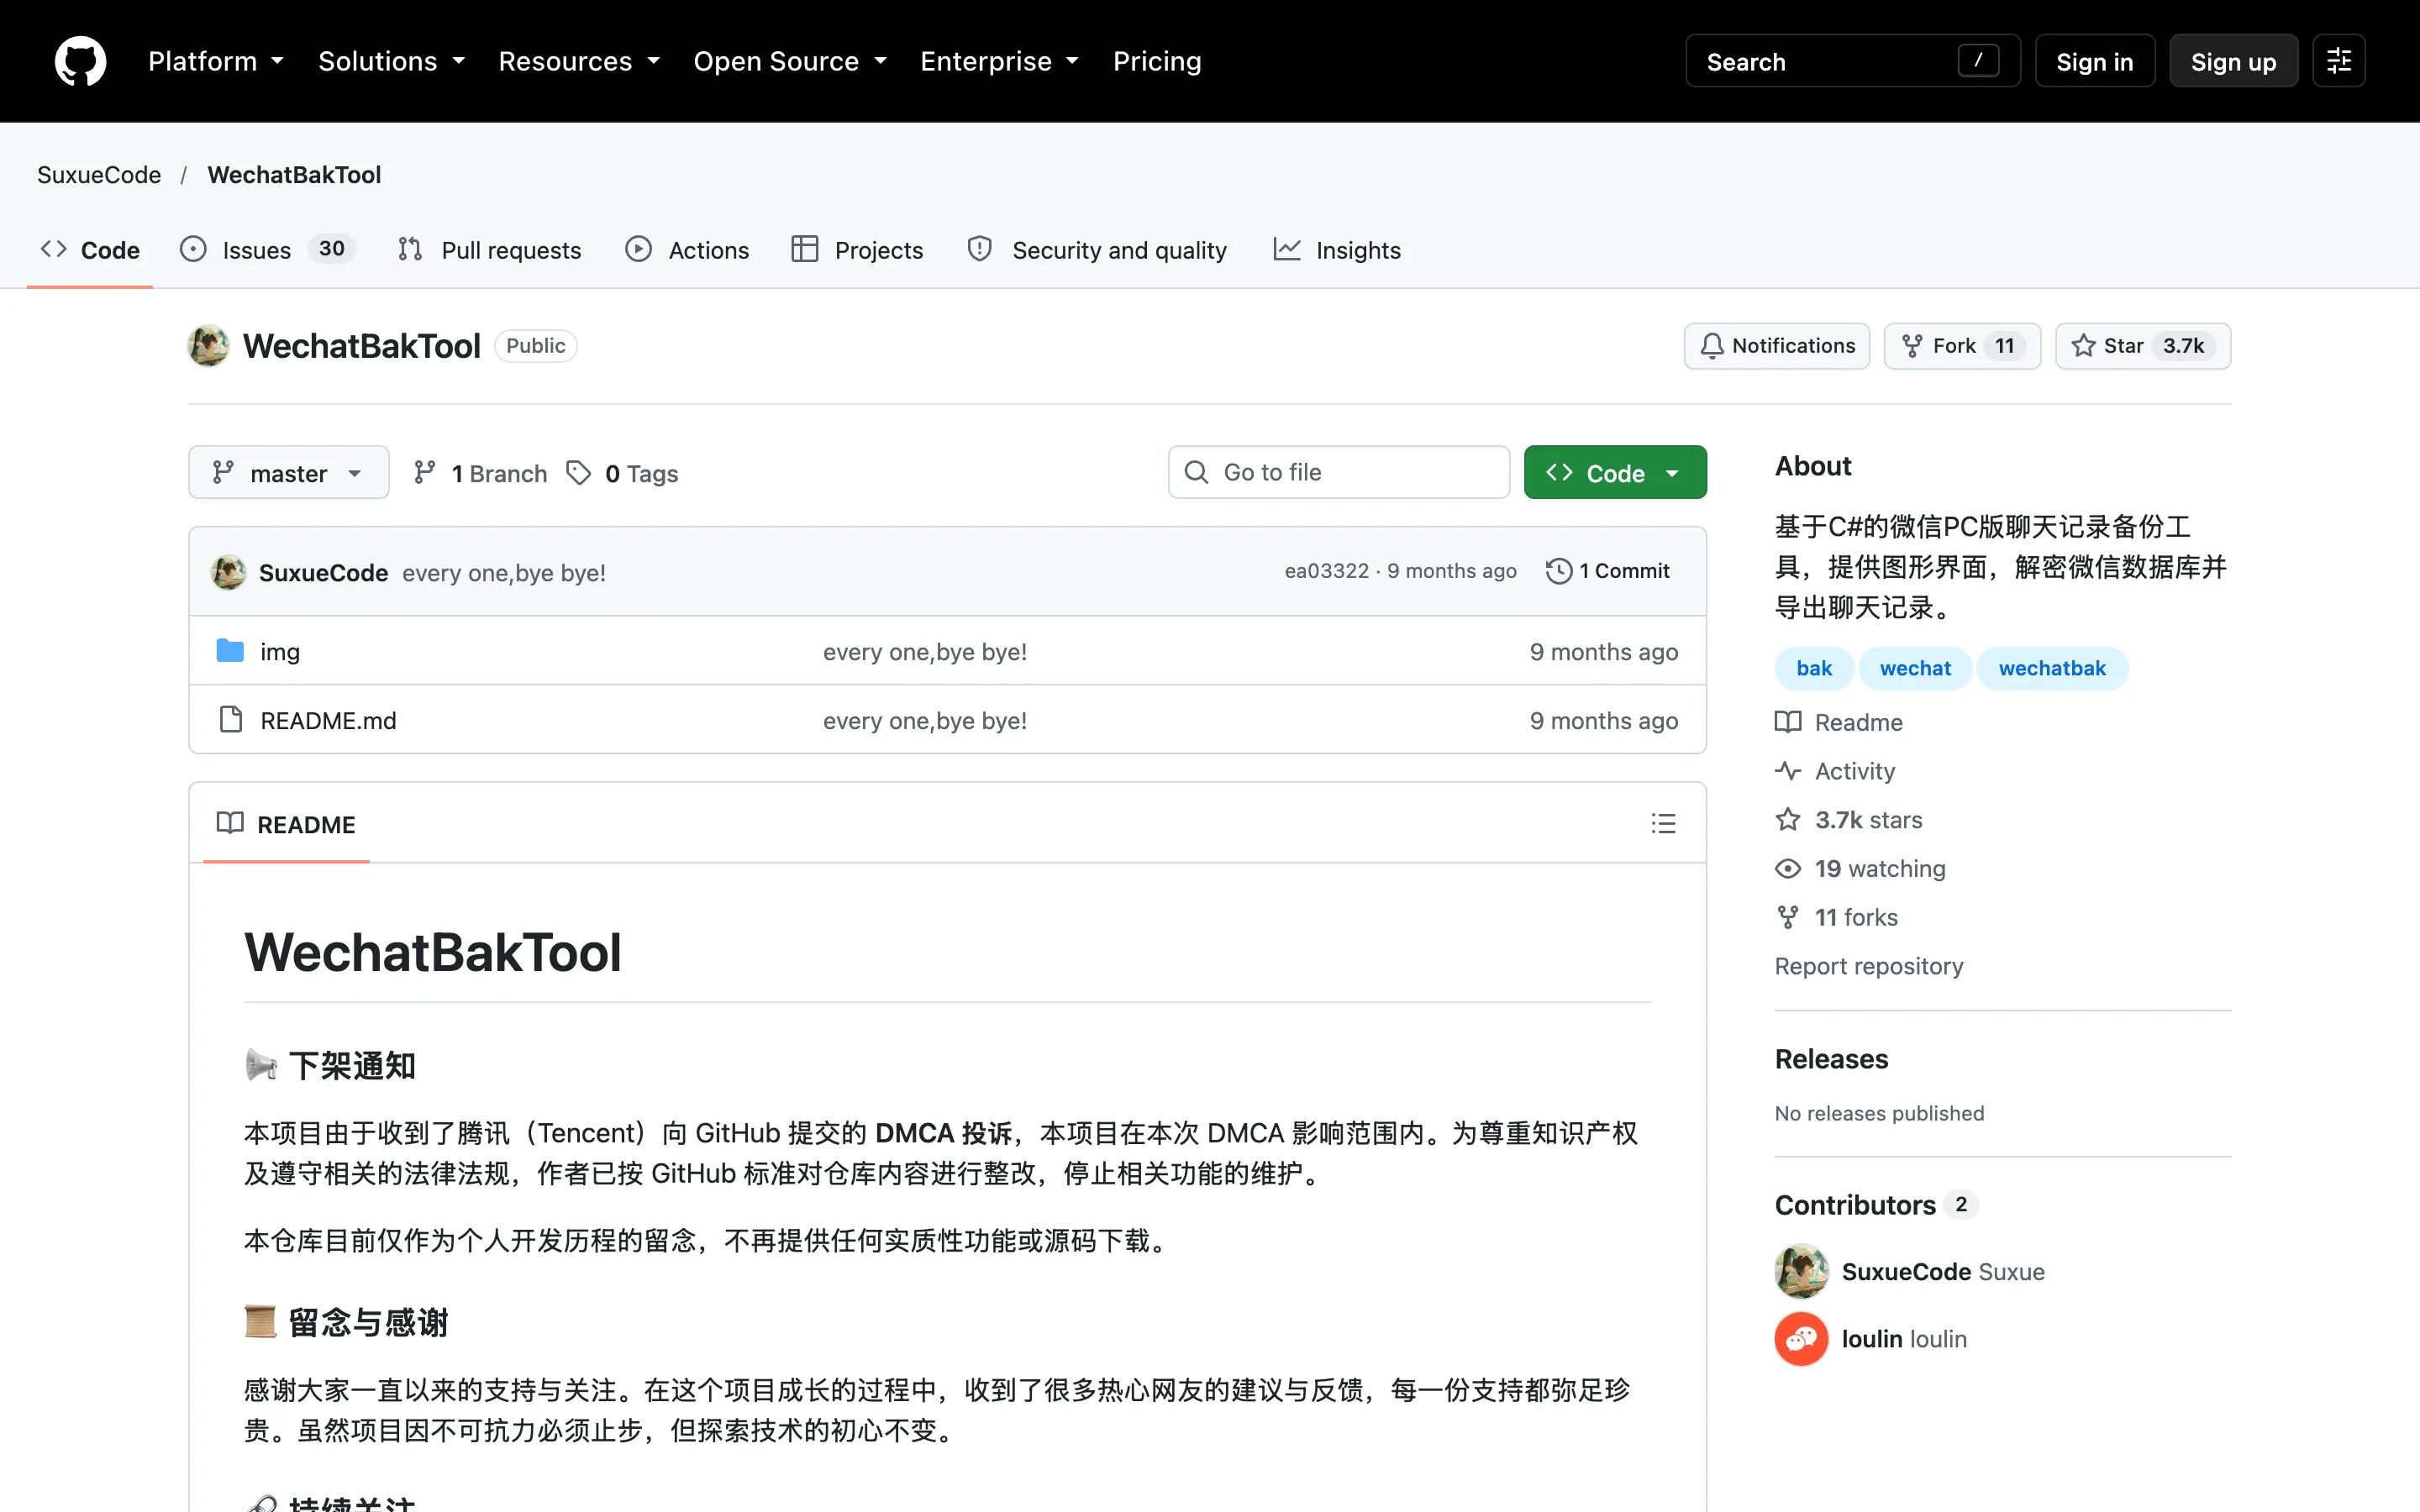2420x1512 pixels.
Task: Click SuxueCode avatar next to repository title
Action: [208, 346]
